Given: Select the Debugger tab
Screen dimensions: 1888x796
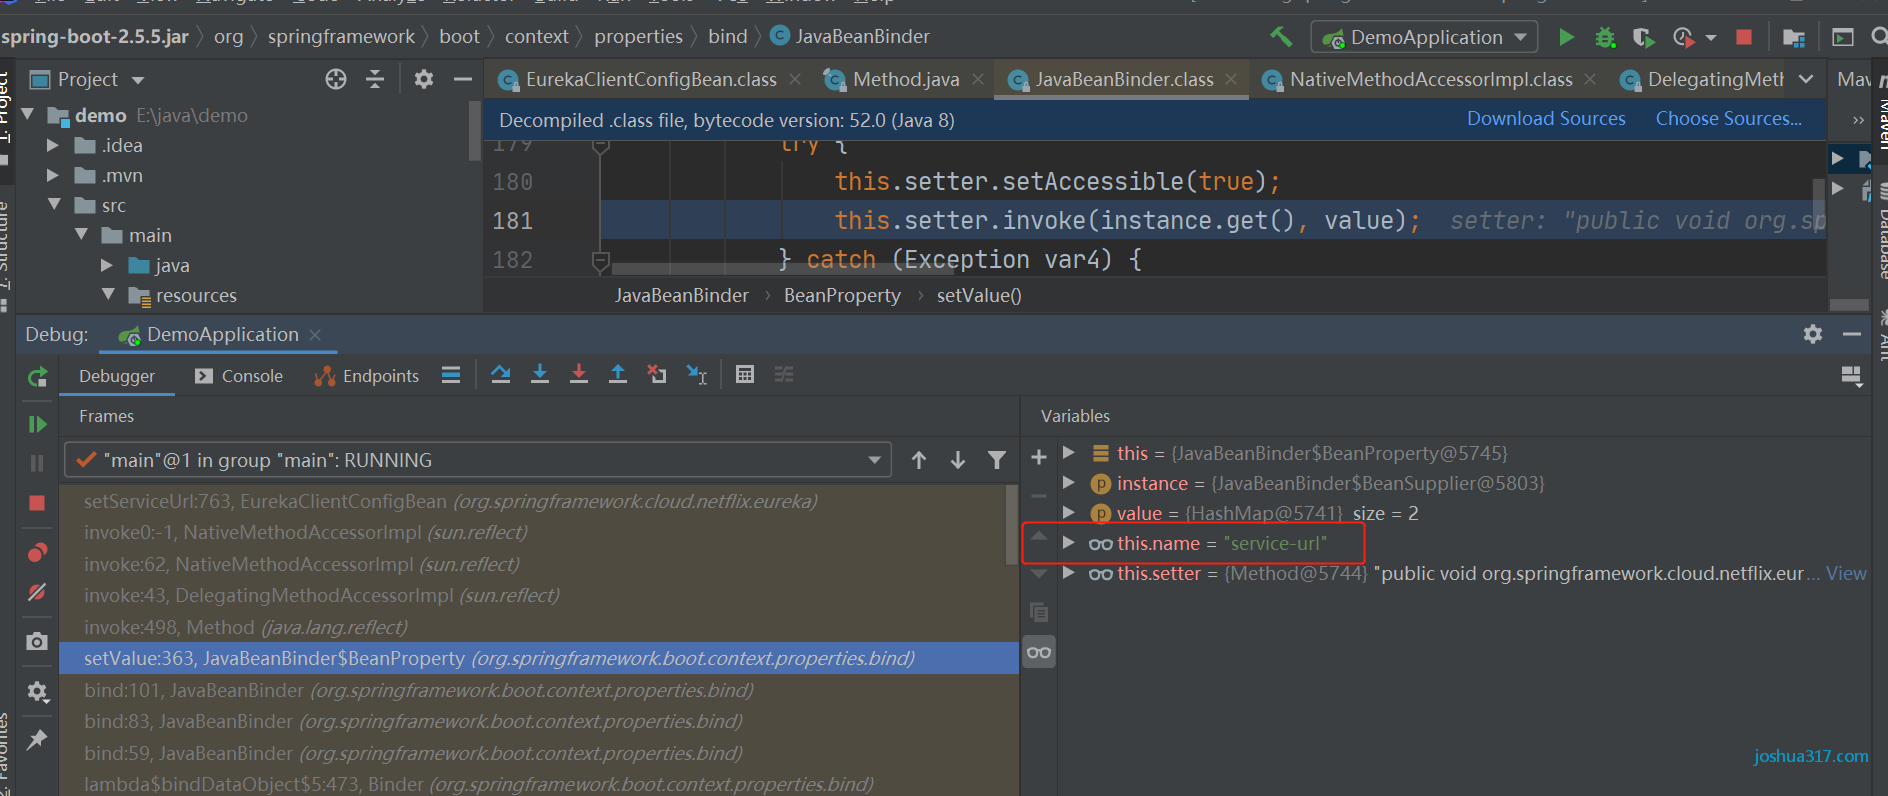Looking at the screenshot, I should [117, 376].
